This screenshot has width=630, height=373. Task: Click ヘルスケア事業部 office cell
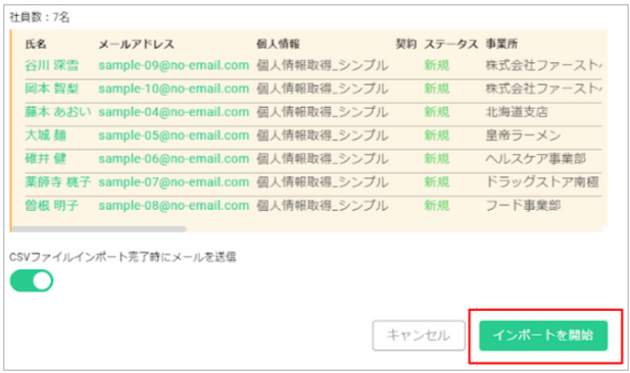point(536,158)
